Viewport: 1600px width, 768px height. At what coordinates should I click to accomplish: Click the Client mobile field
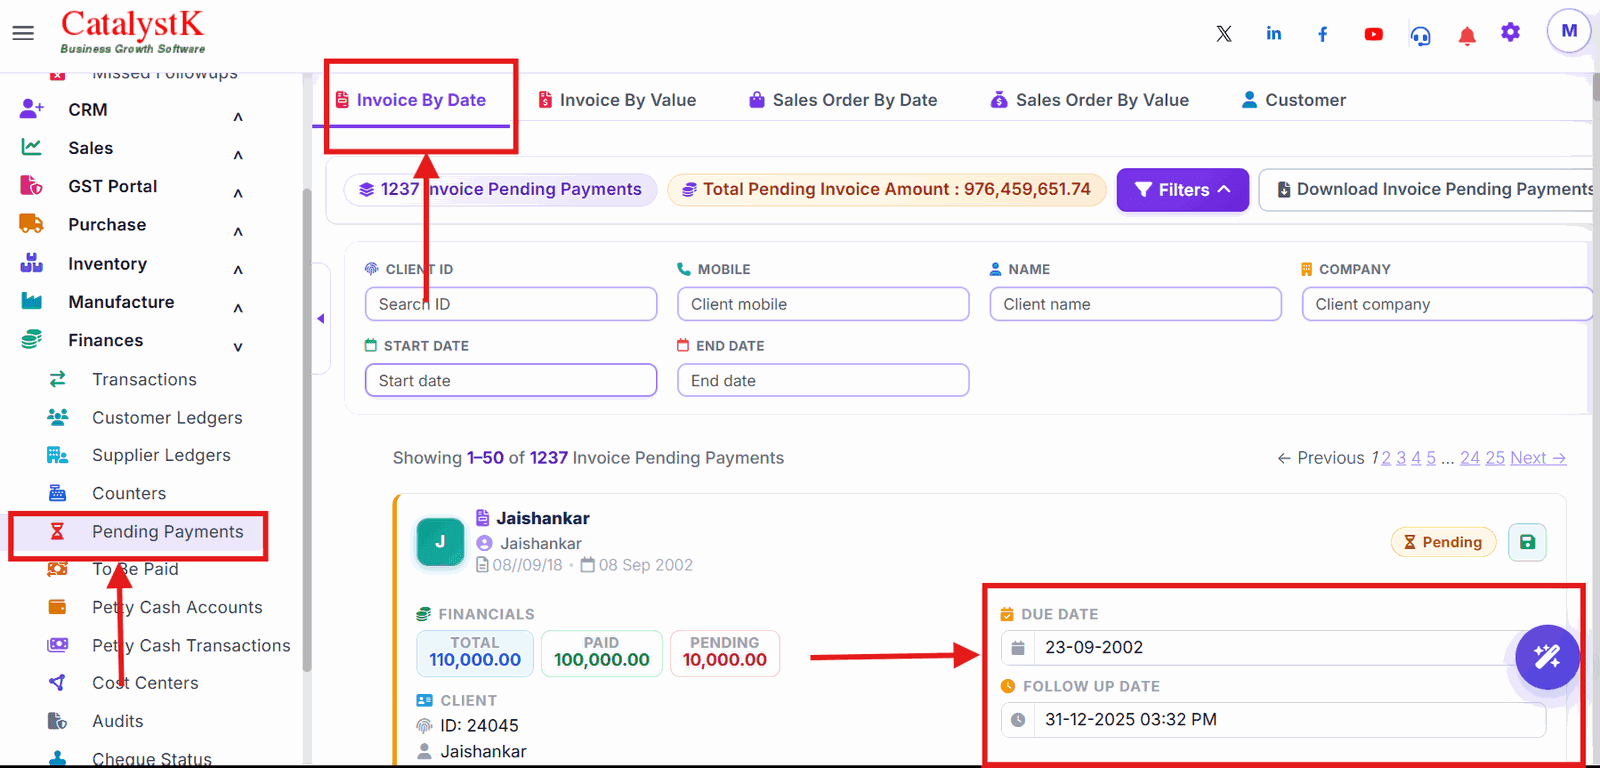[823, 304]
